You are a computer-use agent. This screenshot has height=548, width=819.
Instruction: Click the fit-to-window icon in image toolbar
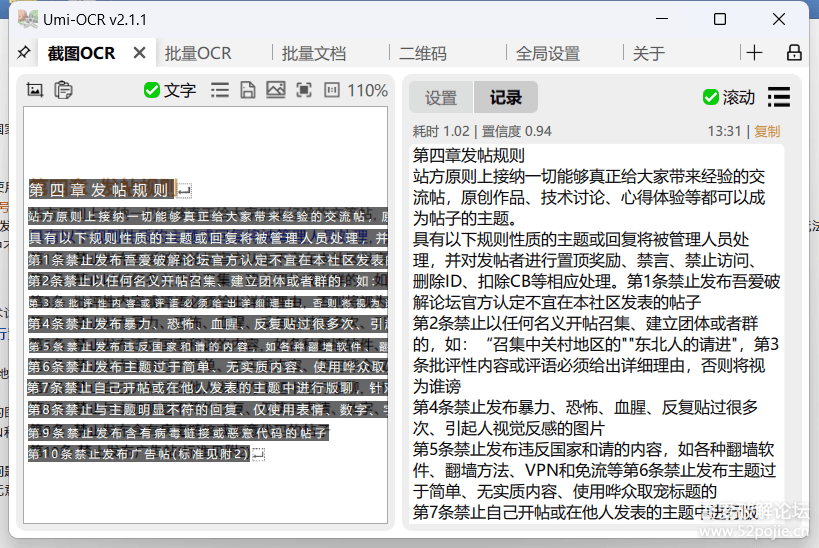pos(304,90)
